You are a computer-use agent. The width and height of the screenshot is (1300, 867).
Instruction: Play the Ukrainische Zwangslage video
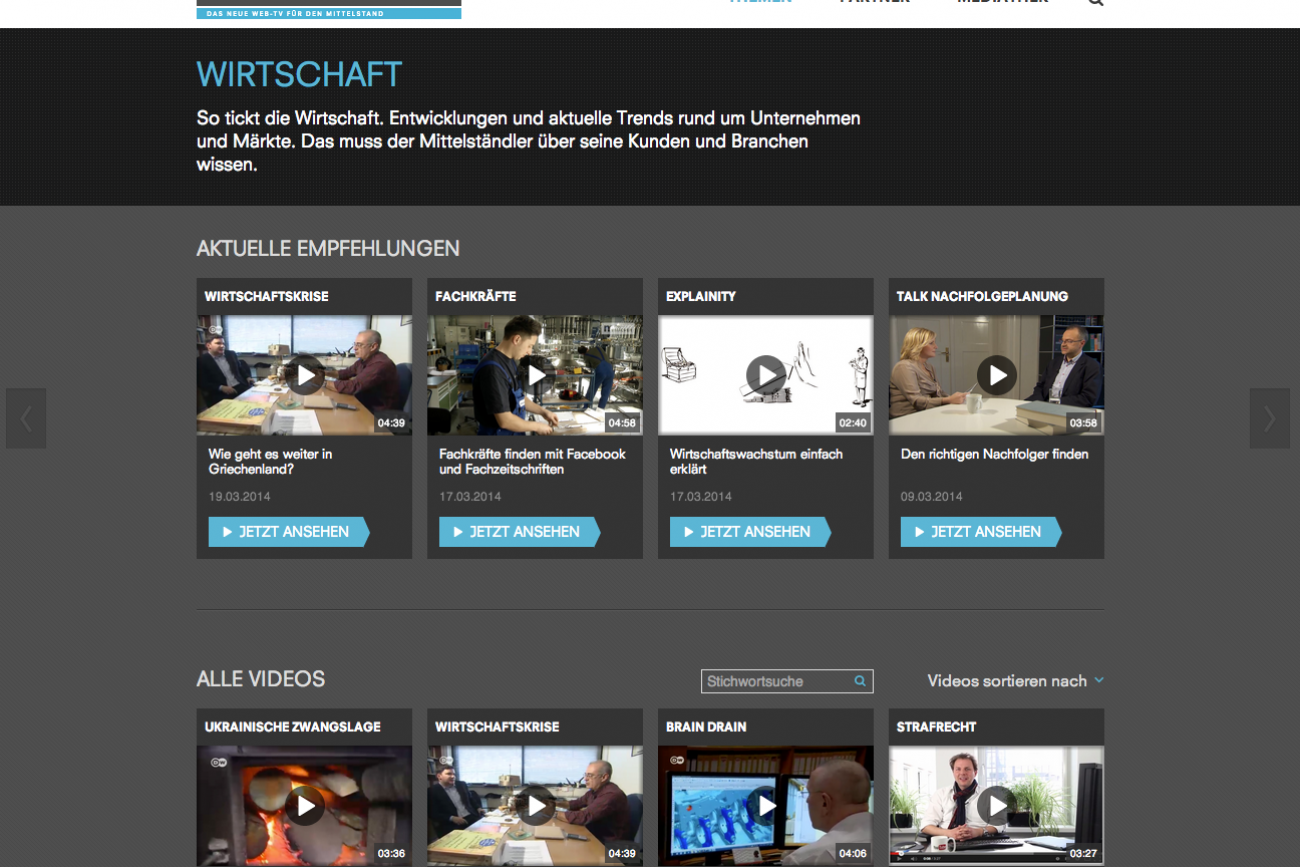click(x=304, y=806)
